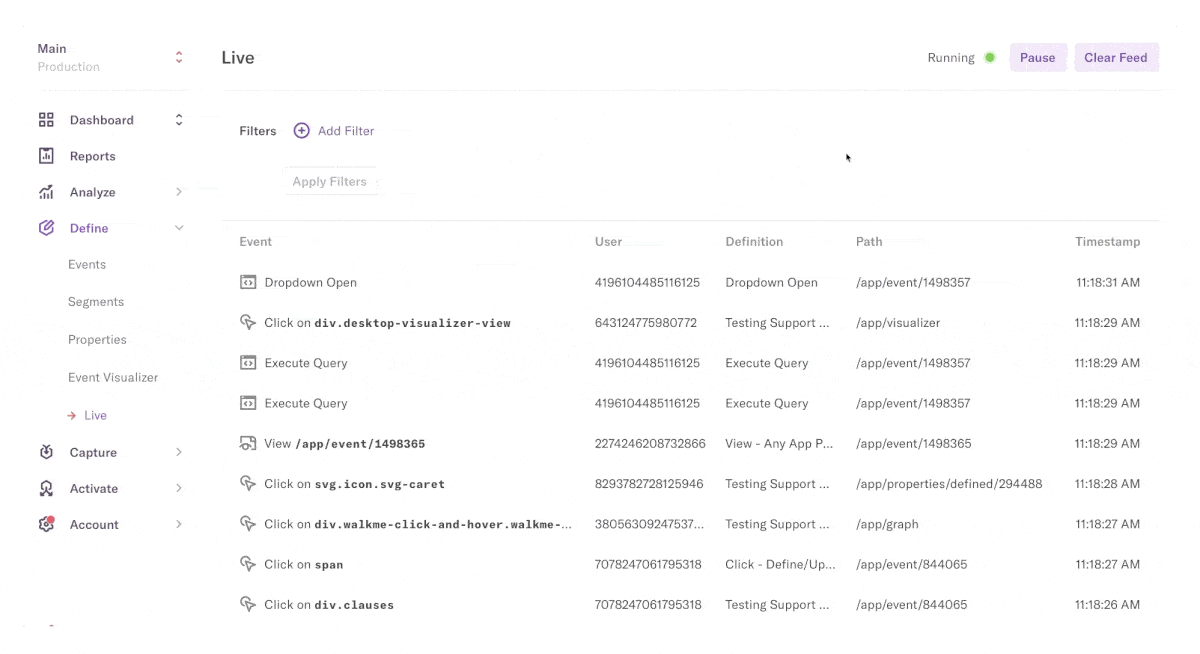
Task: Click the plus icon next to Add Filter
Action: tap(300, 130)
